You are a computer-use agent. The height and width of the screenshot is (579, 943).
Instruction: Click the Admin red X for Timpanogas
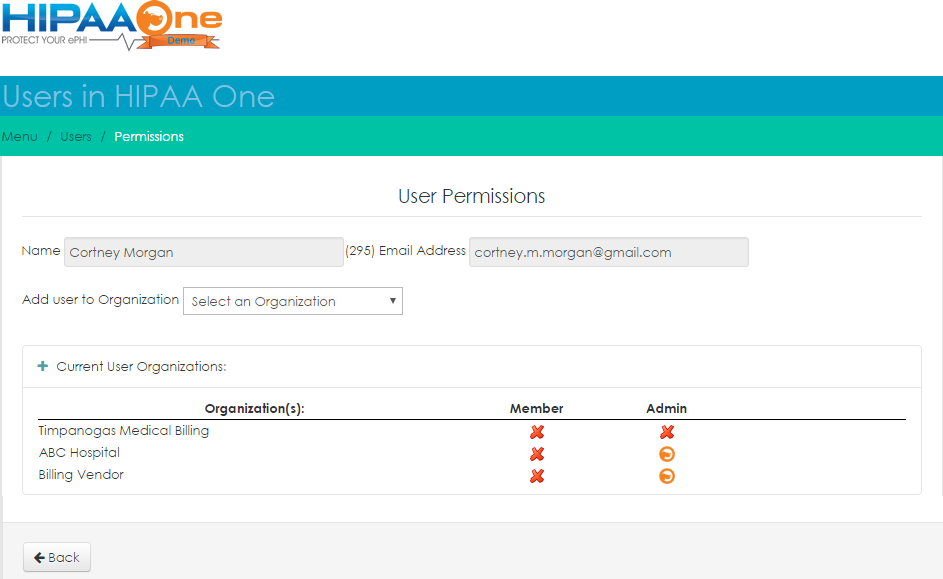(x=667, y=432)
